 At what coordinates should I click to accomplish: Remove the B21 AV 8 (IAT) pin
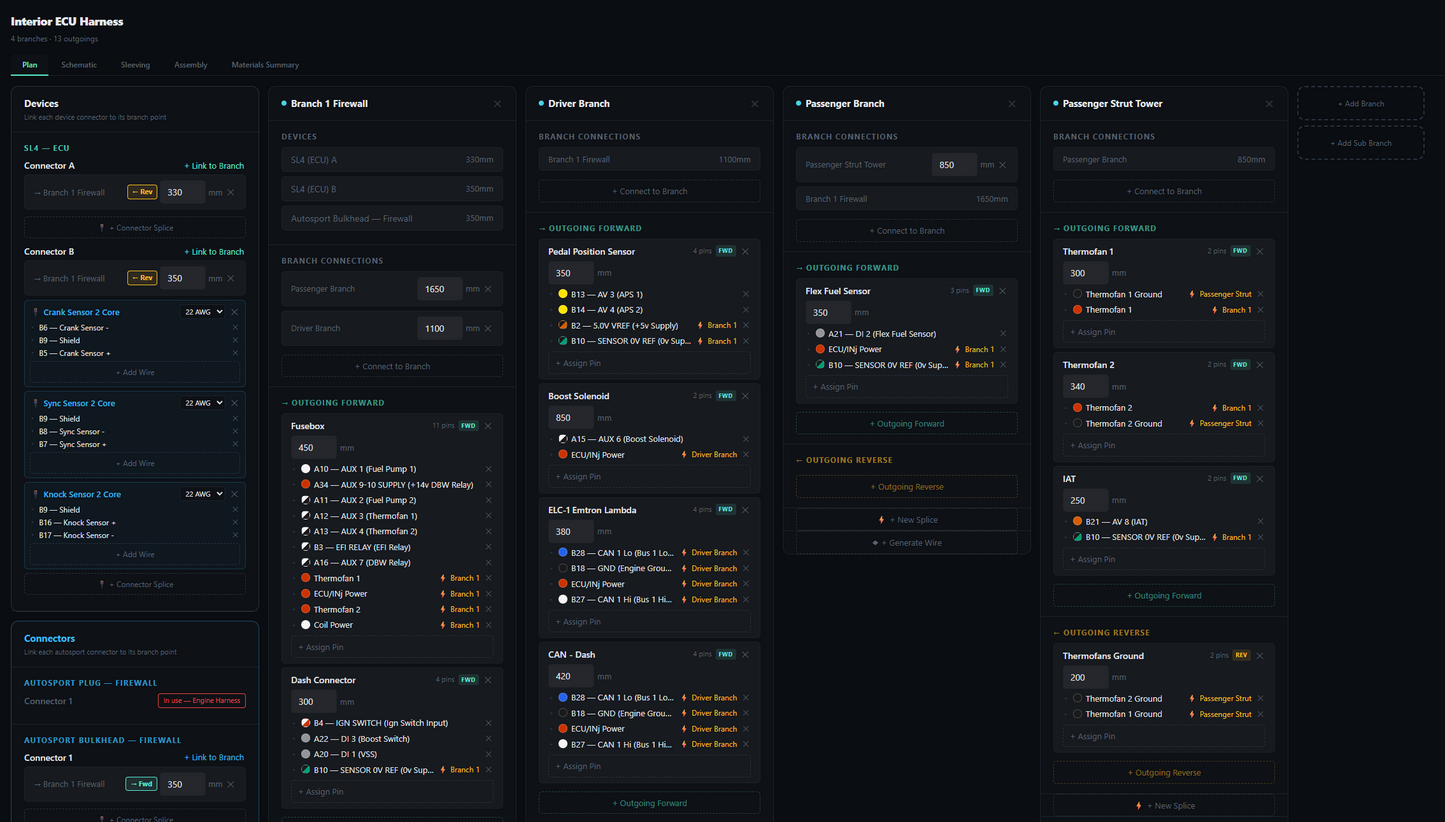coord(1261,522)
